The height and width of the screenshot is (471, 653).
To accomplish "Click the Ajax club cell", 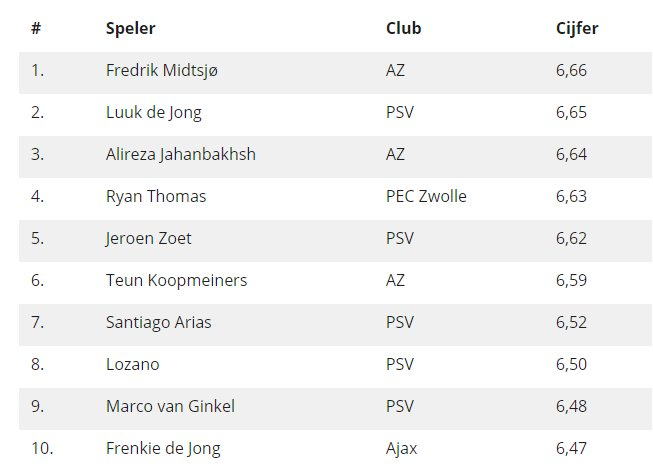I will coord(402,448).
